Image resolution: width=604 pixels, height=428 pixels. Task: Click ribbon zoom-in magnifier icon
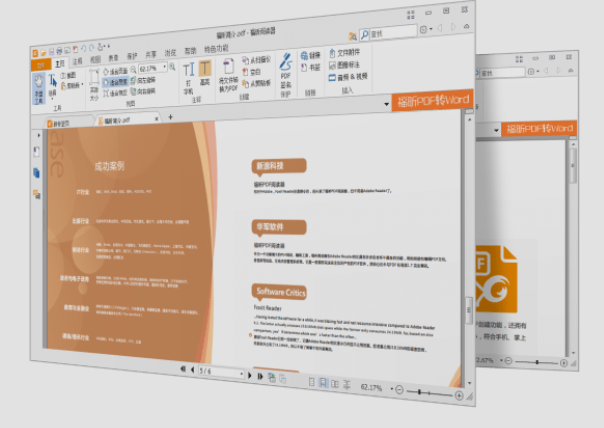coord(172,67)
